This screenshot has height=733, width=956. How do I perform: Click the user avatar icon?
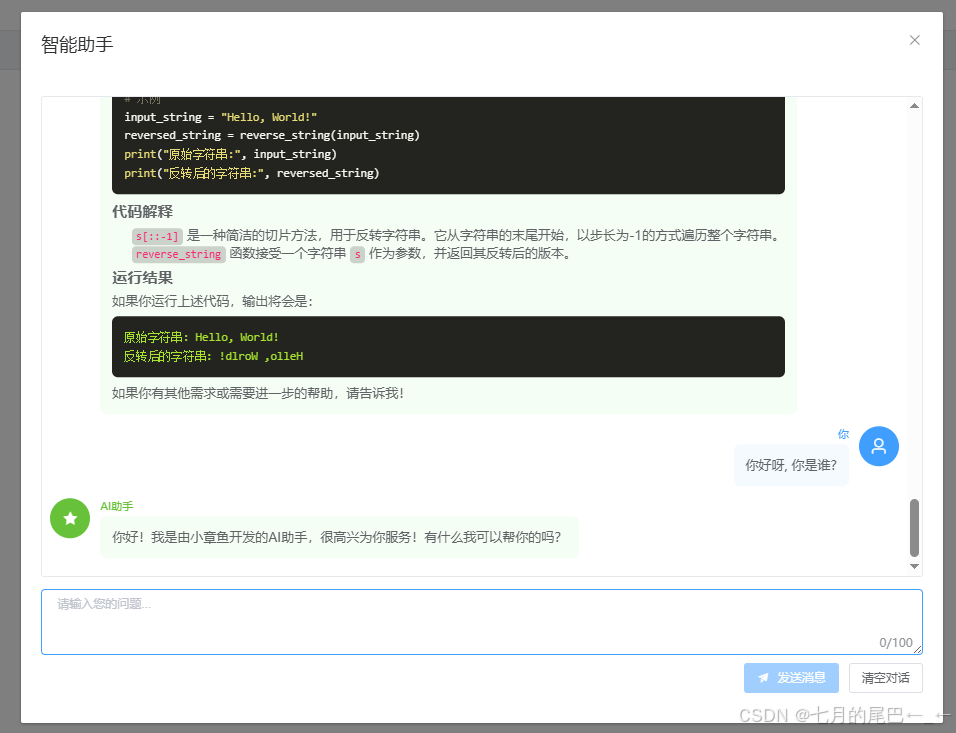click(879, 446)
